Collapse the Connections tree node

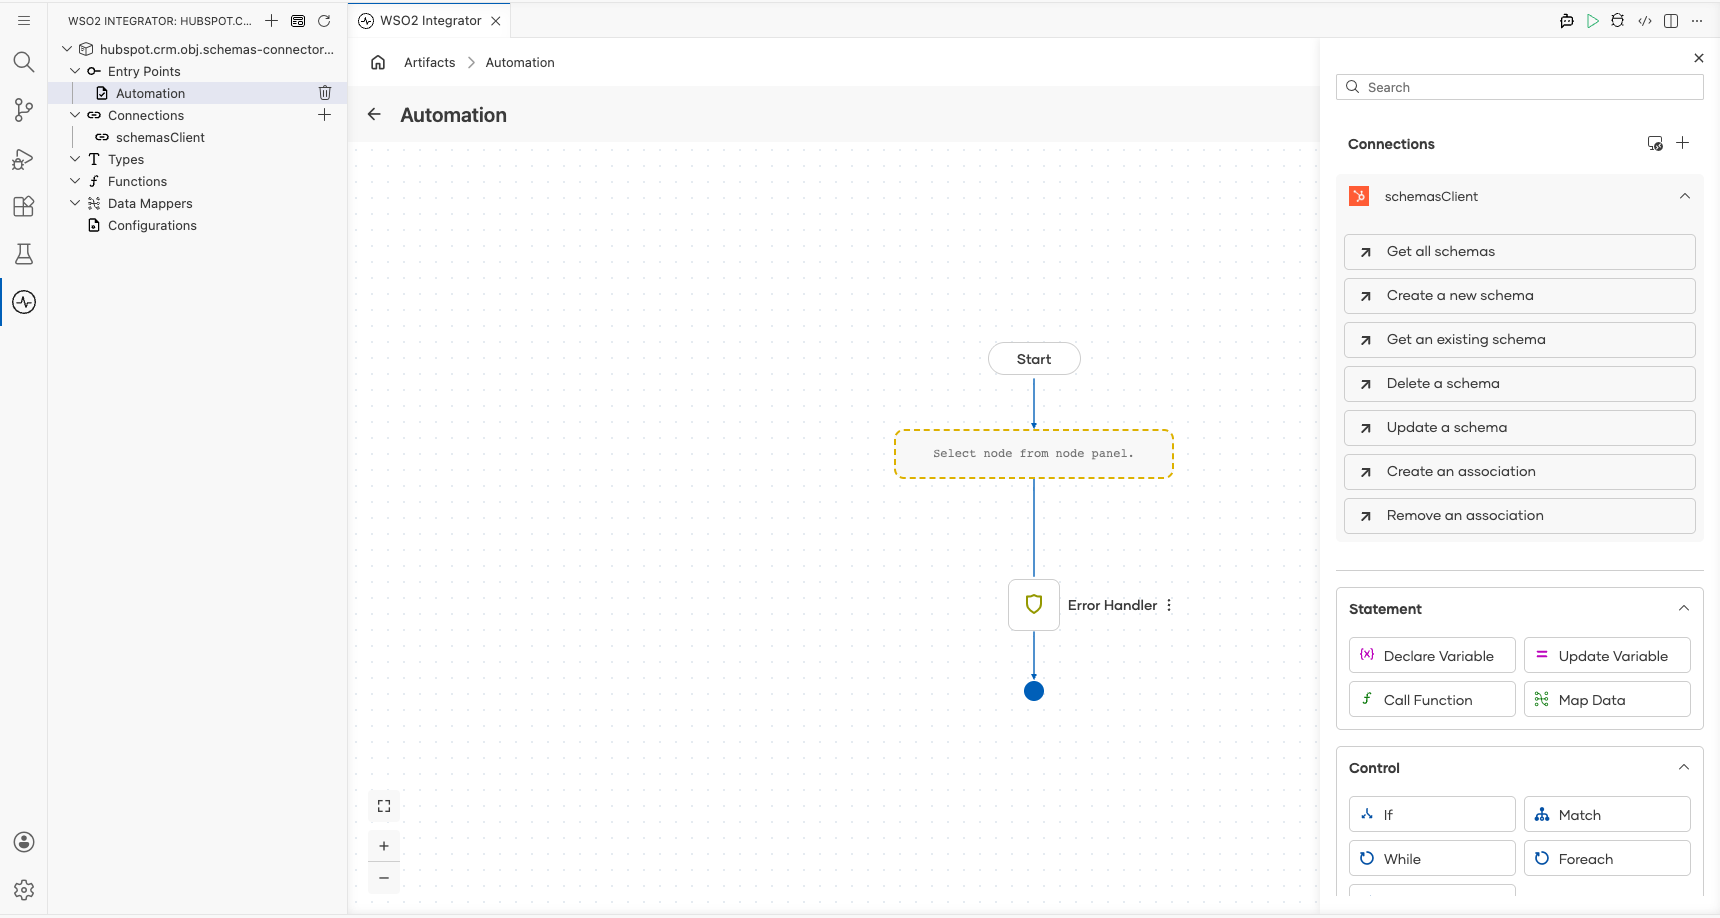(75, 115)
